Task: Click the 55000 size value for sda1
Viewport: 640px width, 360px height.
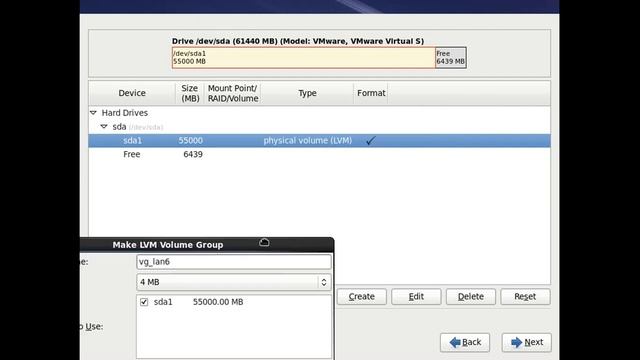Action: [191, 140]
